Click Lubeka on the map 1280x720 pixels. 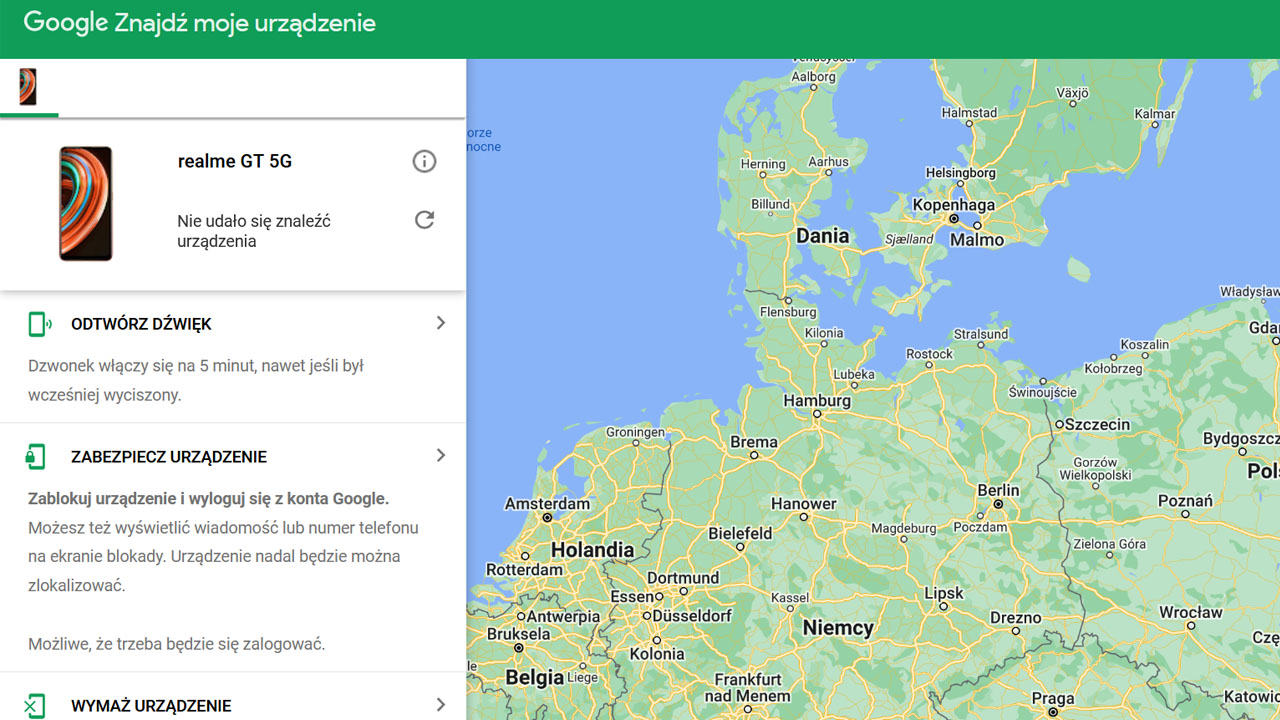[853, 375]
